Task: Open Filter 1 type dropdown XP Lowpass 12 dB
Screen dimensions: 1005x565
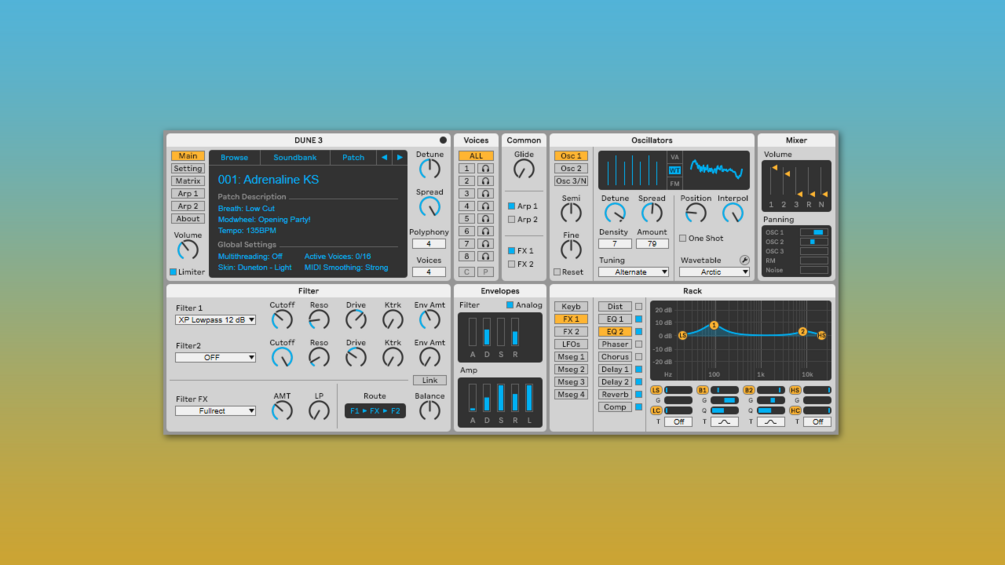Action: [x=215, y=320]
